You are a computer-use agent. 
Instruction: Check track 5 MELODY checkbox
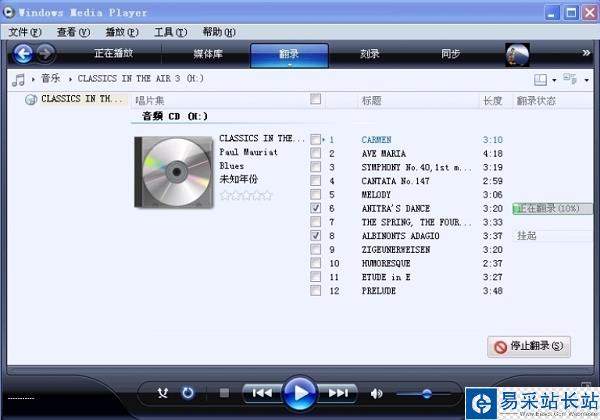[x=315, y=194]
